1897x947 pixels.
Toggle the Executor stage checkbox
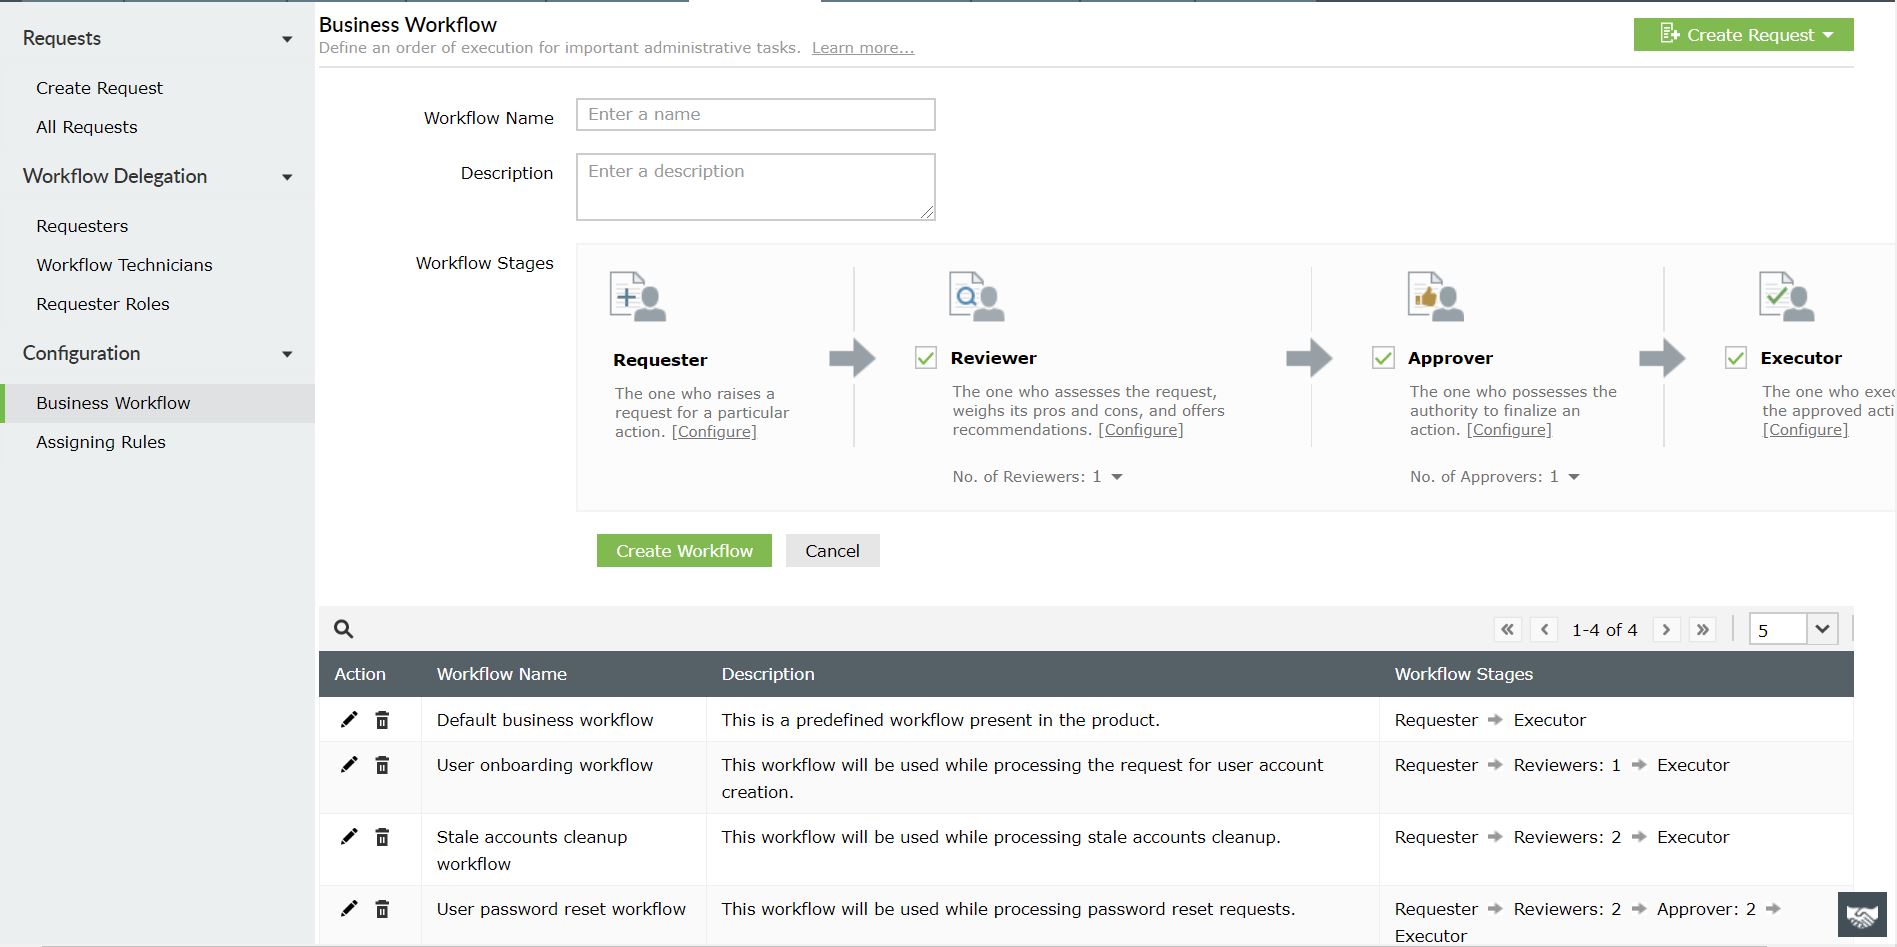(x=1735, y=357)
